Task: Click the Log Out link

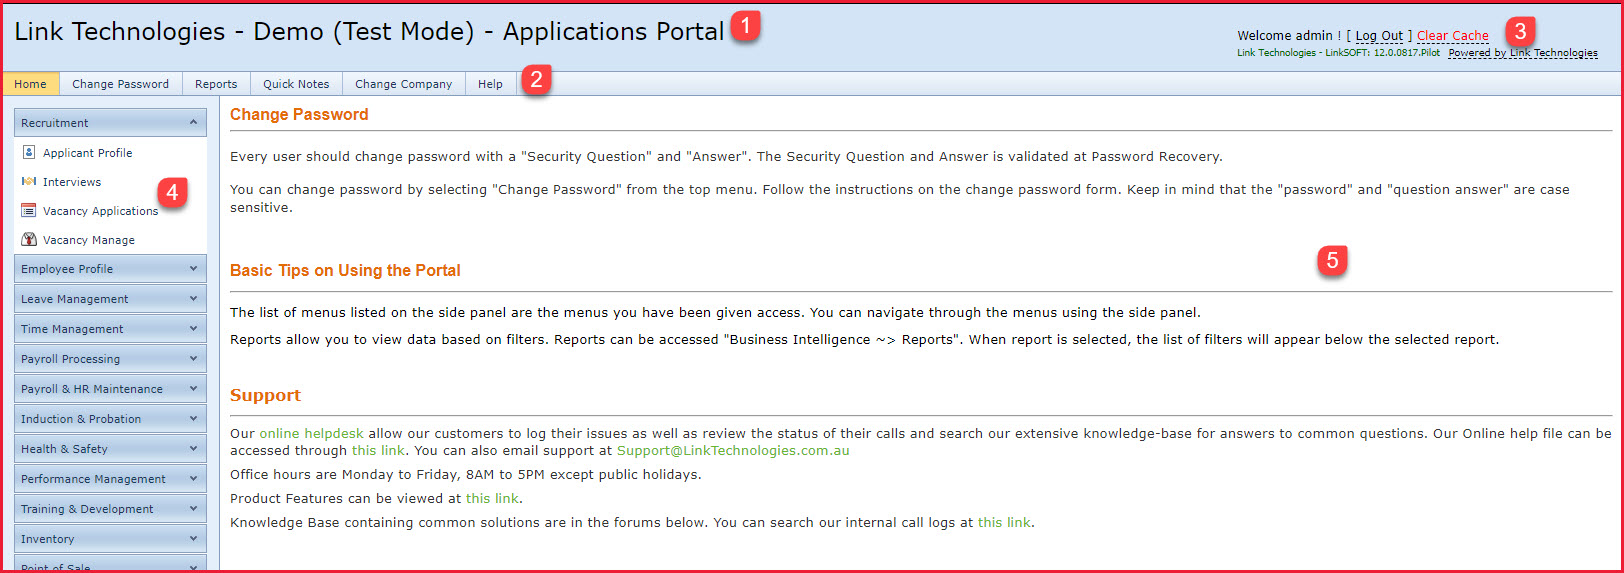Action: click(x=1379, y=36)
